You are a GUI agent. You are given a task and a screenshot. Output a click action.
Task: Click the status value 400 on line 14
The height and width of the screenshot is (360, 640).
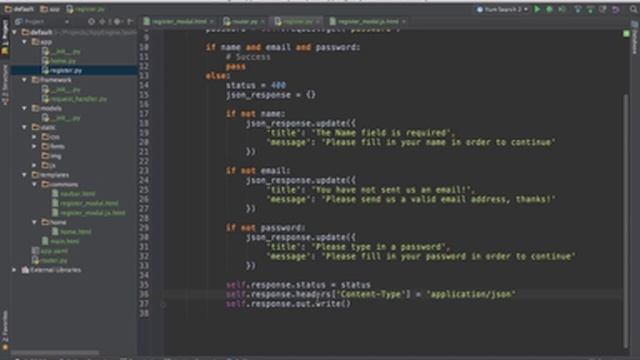[278, 85]
